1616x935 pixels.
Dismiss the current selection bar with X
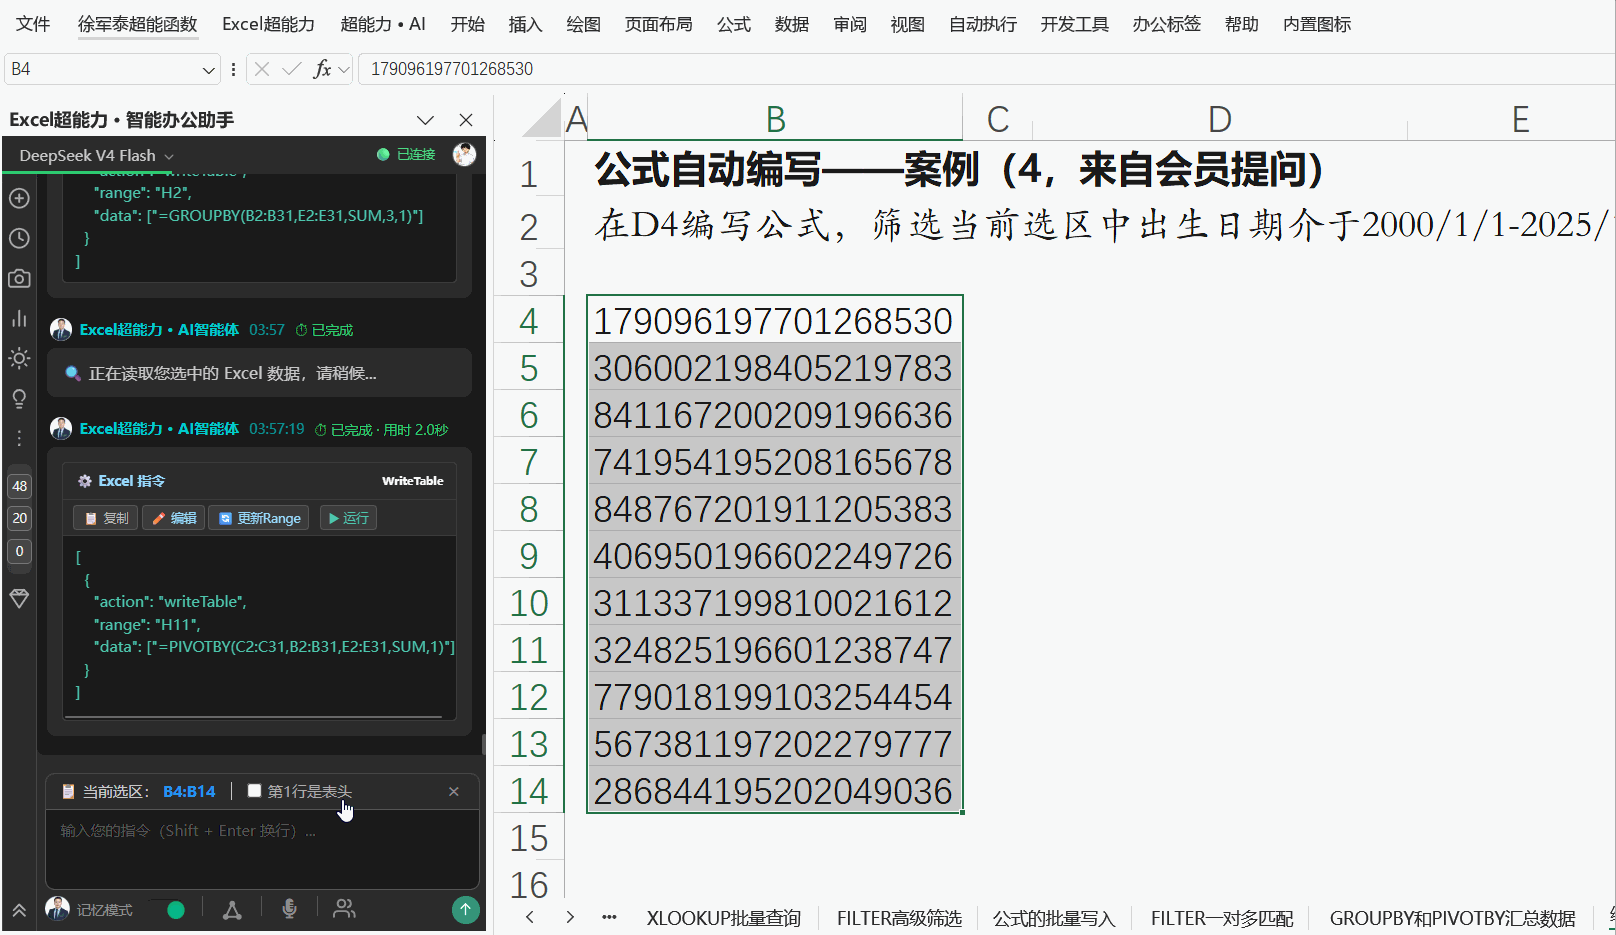point(454,791)
